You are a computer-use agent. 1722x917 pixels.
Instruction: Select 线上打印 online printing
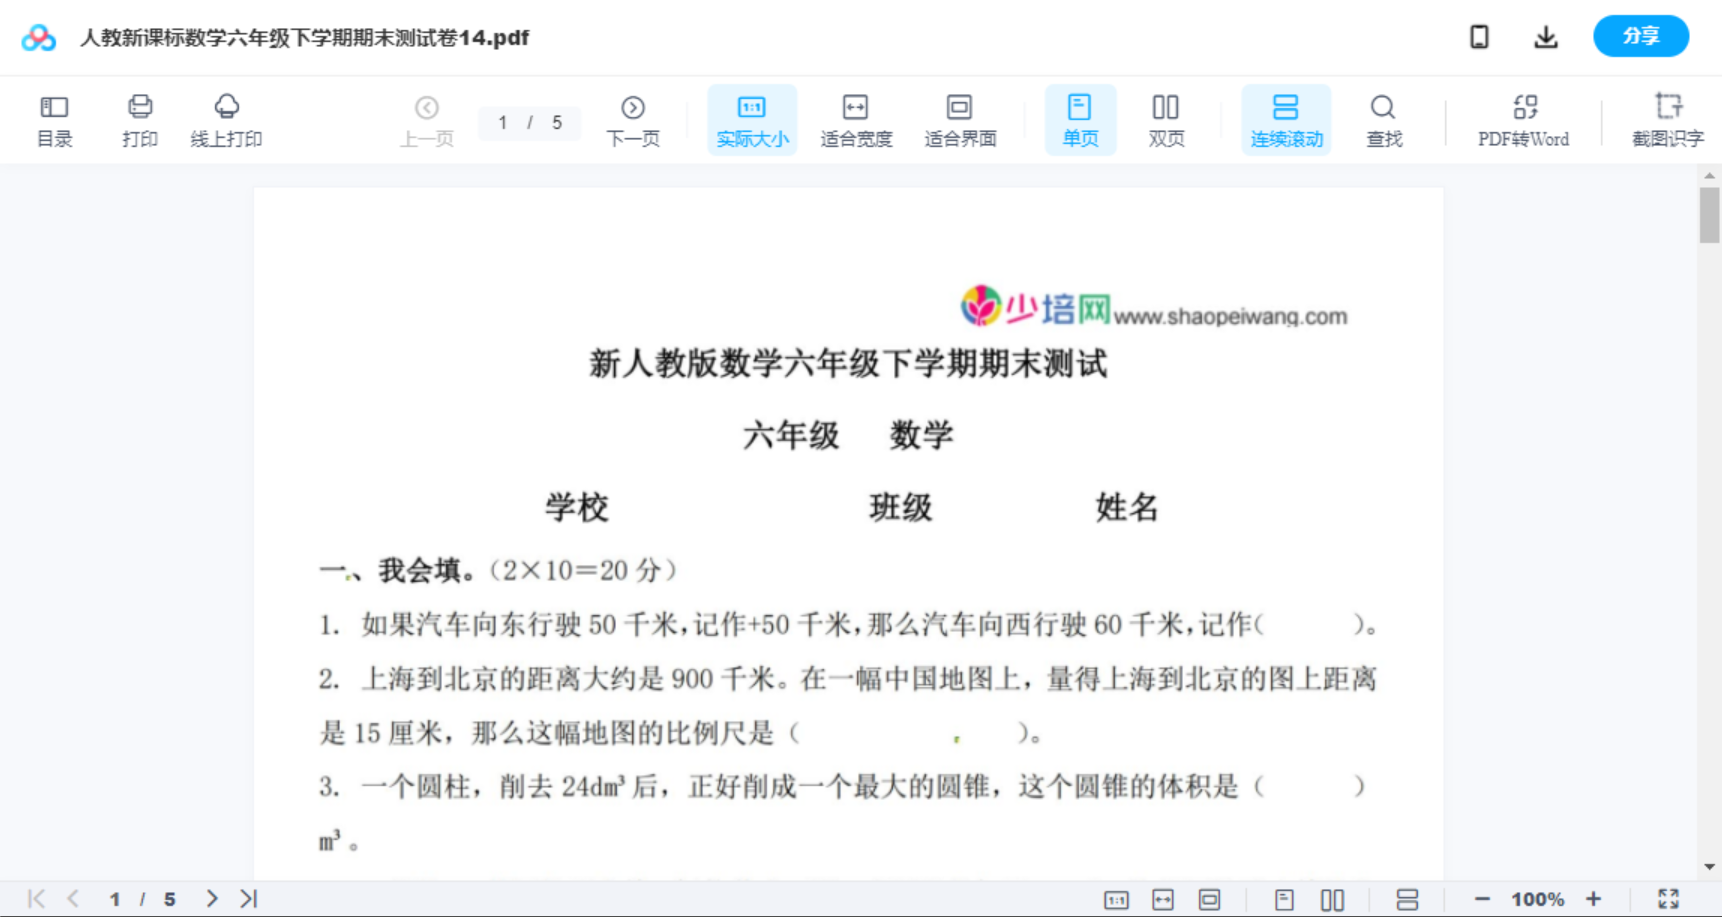[225, 119]
